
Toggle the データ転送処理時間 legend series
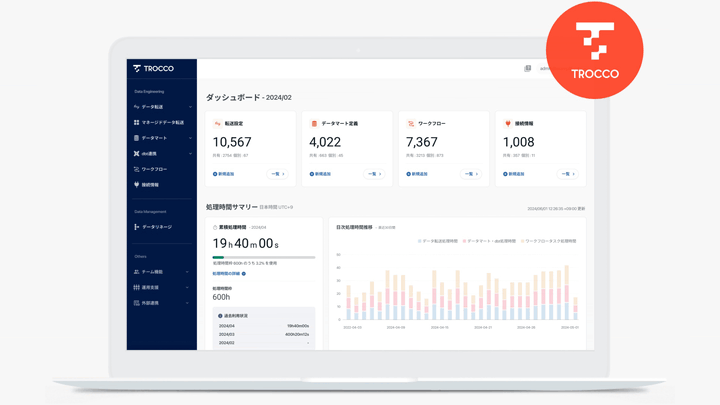(x=438, y=241)
